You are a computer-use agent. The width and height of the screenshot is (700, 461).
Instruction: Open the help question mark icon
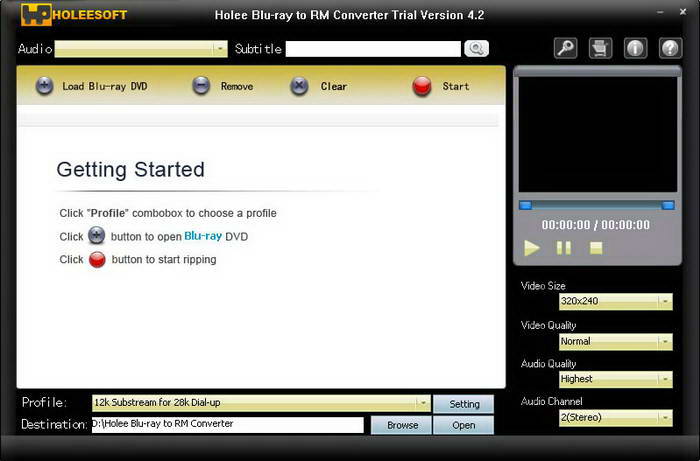point(670,48)
